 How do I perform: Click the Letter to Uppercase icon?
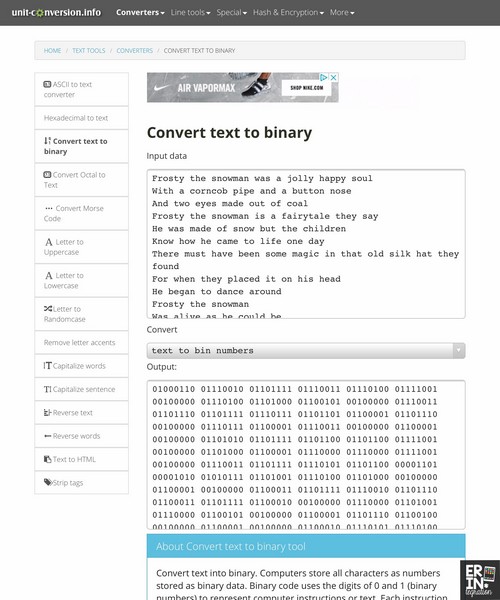(49, 242)
